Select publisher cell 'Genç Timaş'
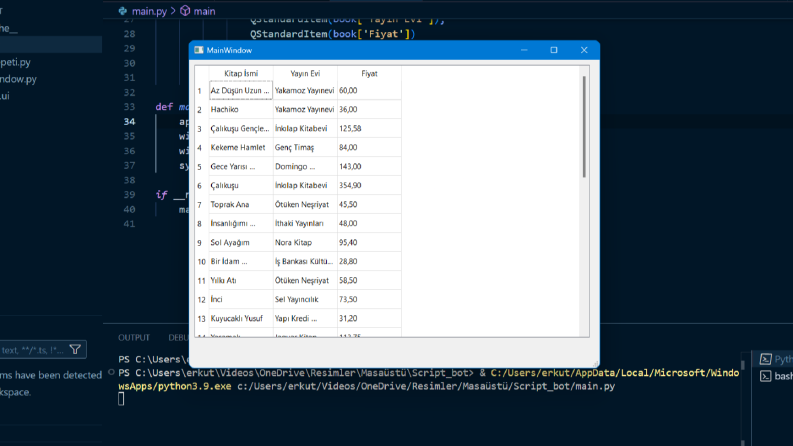793x446 pixels. (x=305, y=147)
